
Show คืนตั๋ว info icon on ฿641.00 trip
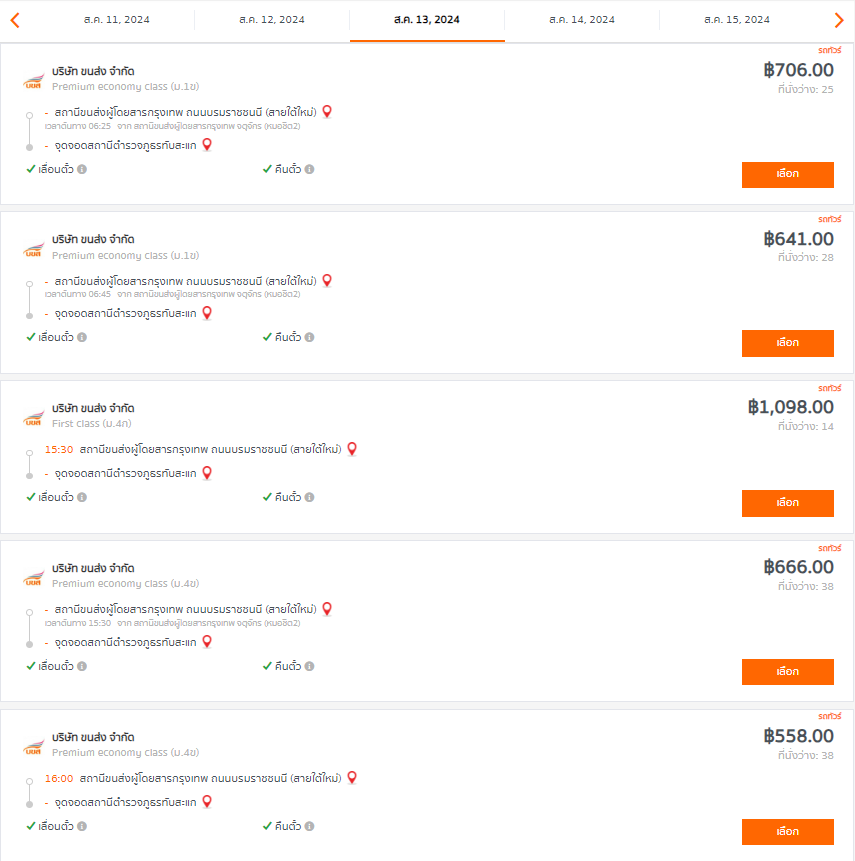(310, 337)
